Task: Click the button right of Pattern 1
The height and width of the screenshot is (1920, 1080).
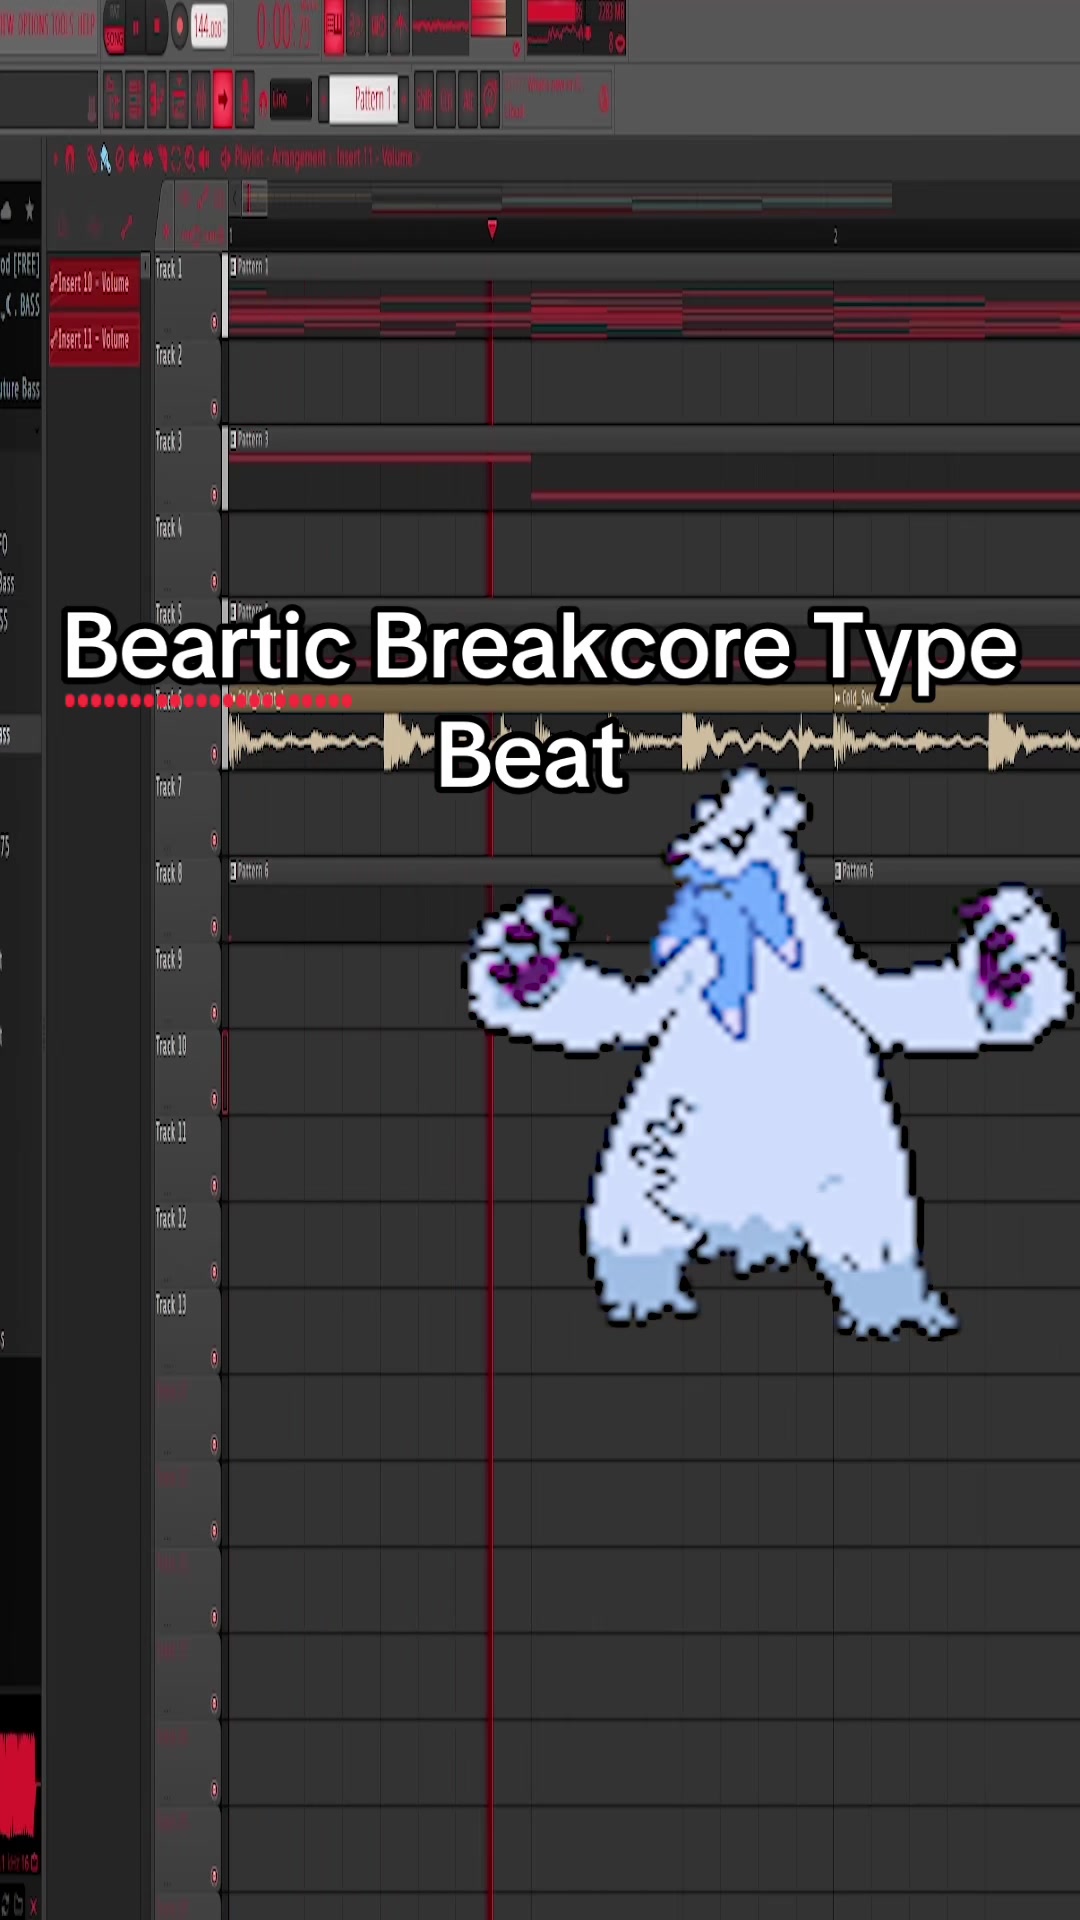Action: pos(403,100)
